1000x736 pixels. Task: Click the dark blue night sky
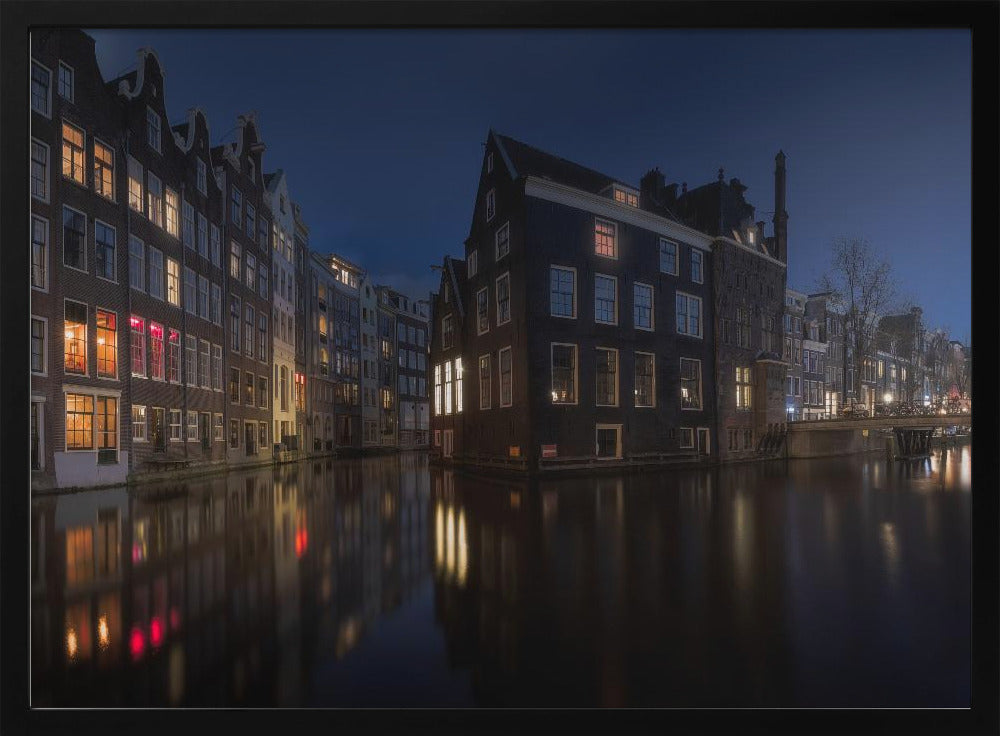pyautogui.click(x=400, y=120)
